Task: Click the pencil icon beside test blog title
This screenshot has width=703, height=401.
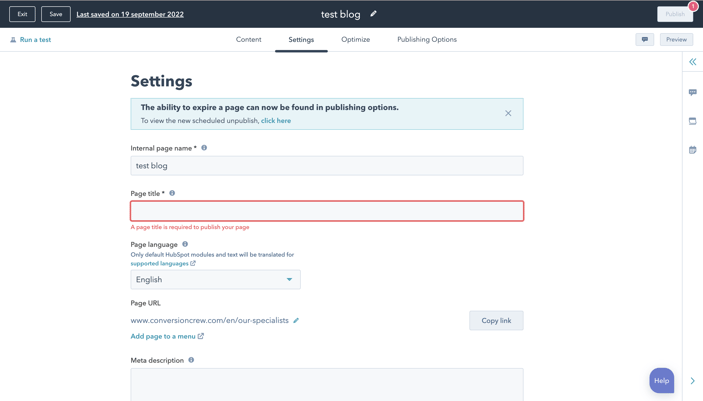Action: coord(373,14)
